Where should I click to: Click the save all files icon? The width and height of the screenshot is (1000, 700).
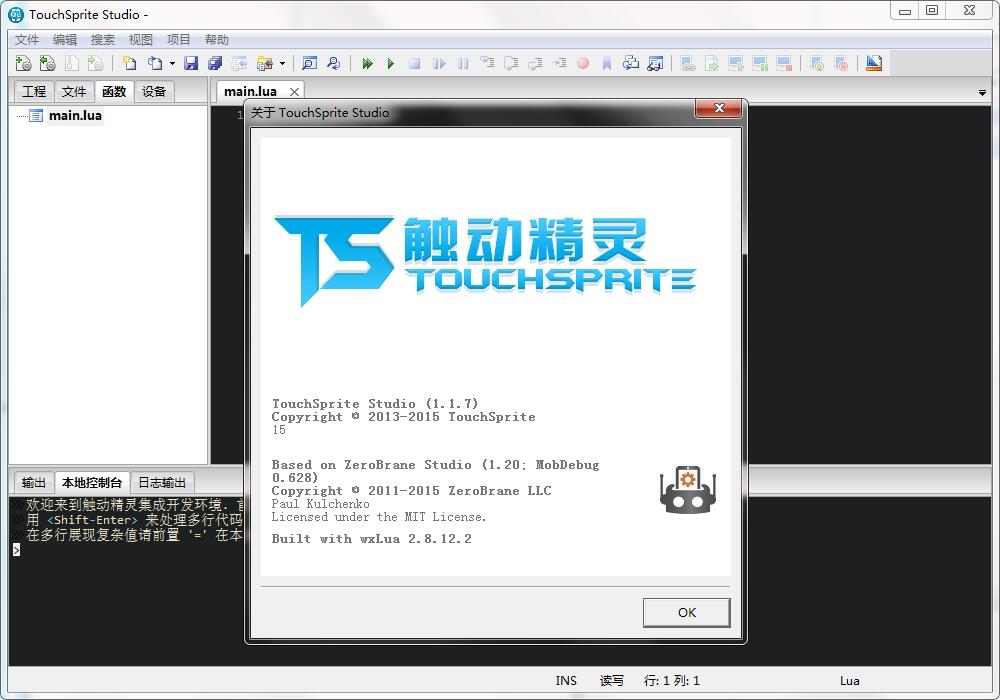[x=215, y=63]
